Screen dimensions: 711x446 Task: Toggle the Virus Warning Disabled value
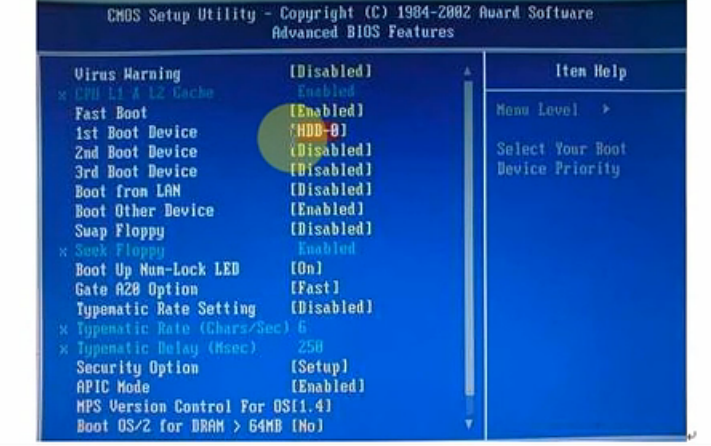pos(331,71)
